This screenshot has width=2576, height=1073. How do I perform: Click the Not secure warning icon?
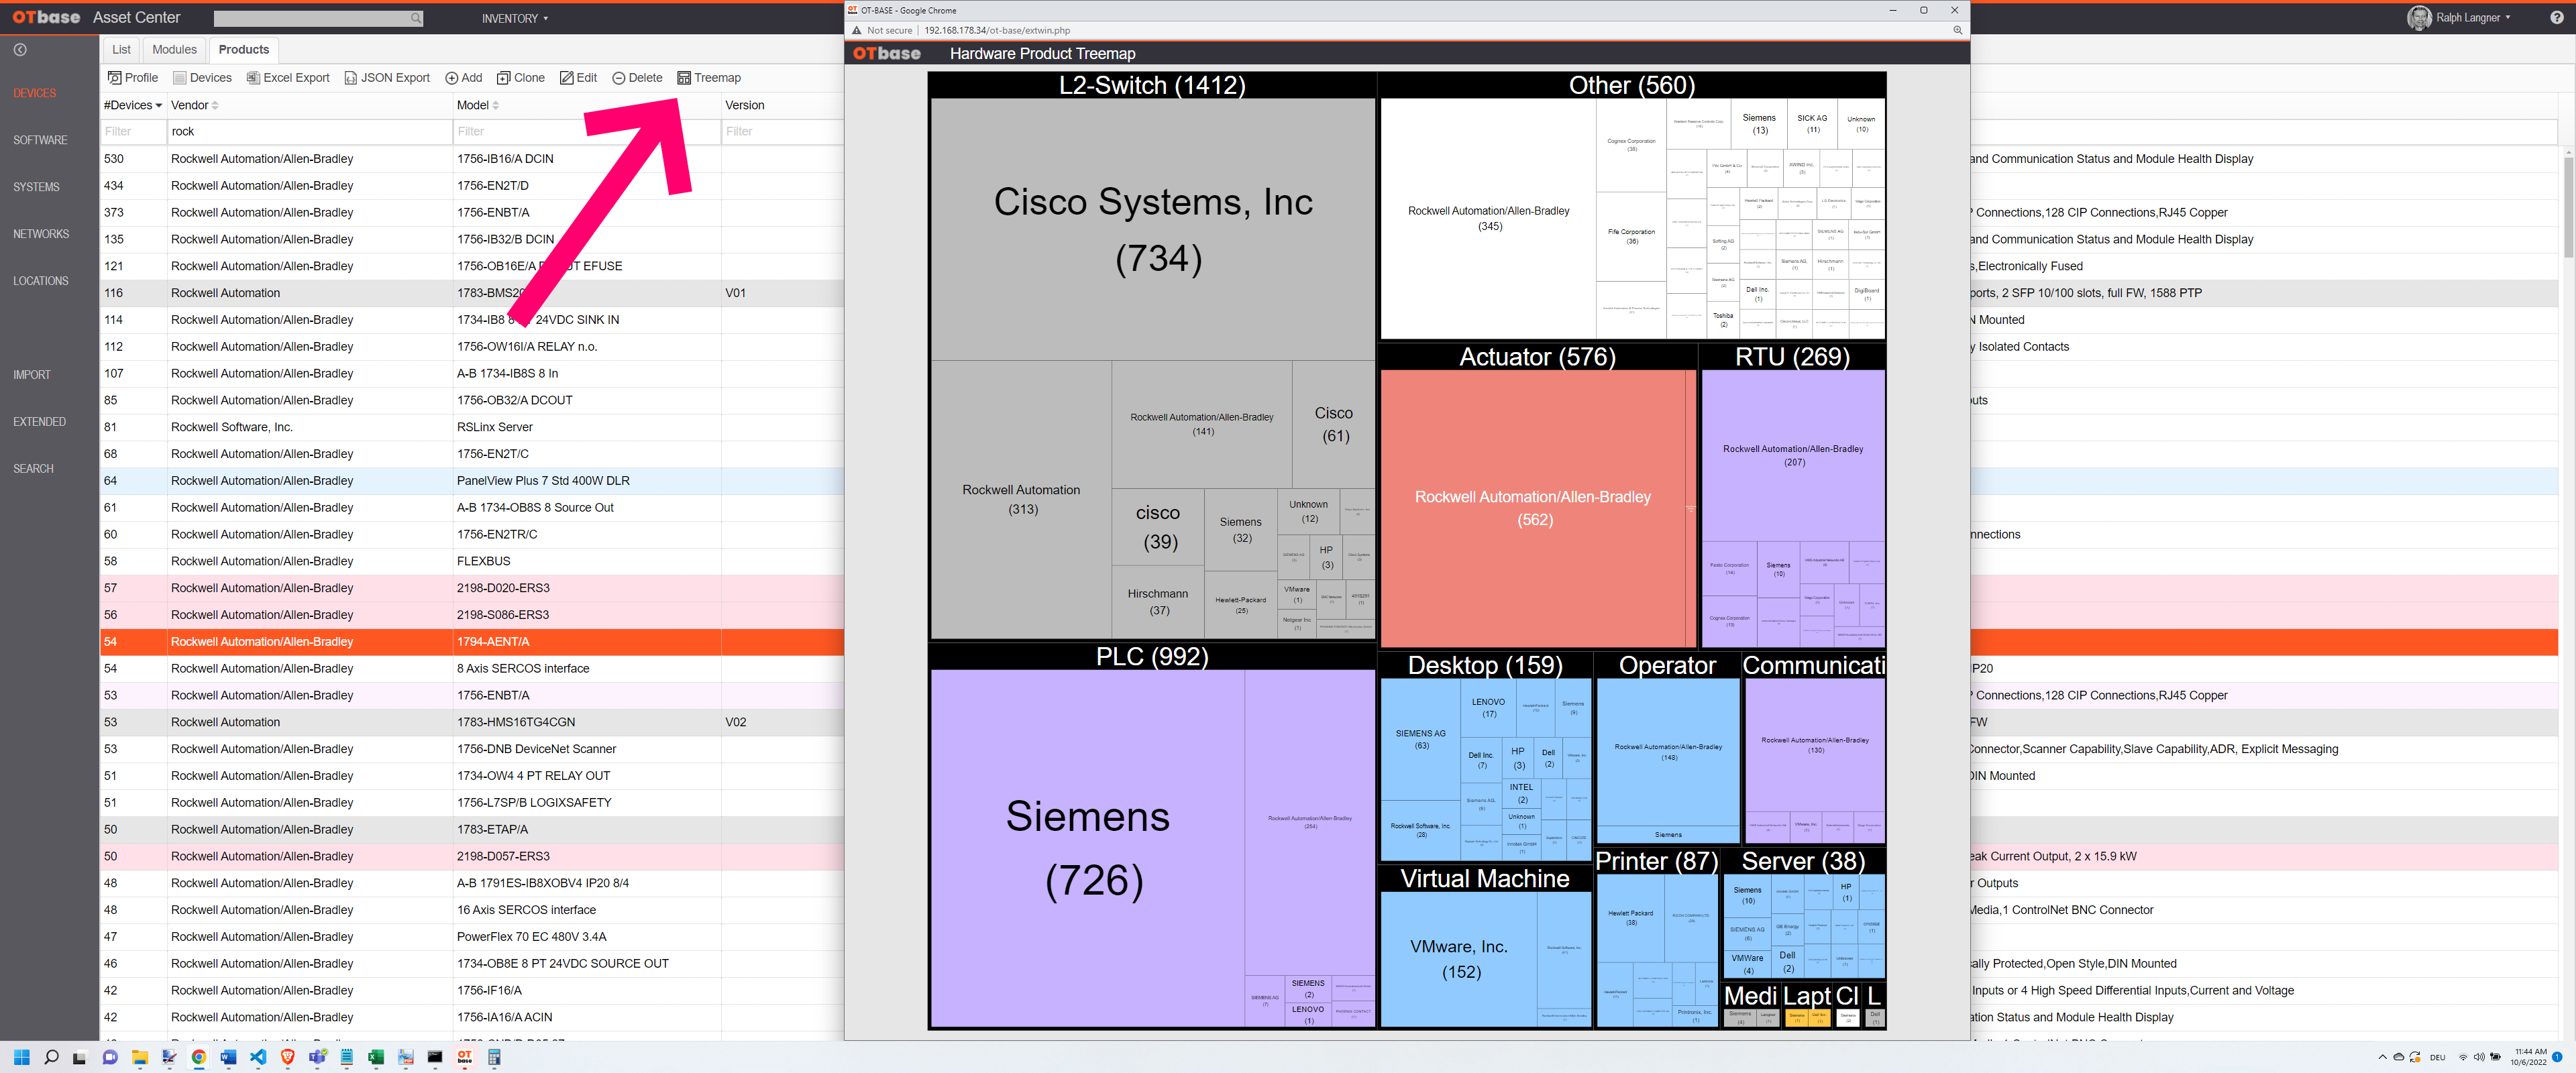[857, 30]
